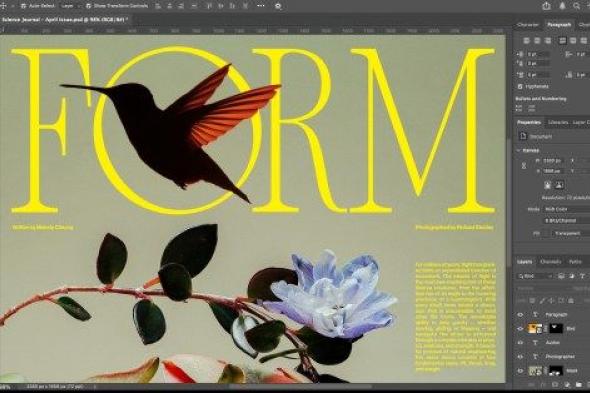Select justify last left paragraph icon

pyautogui.click(x=563, y=40)
